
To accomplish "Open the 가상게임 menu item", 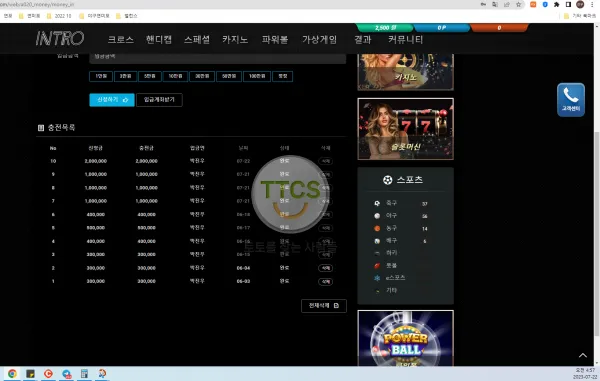I will (320, 39).
